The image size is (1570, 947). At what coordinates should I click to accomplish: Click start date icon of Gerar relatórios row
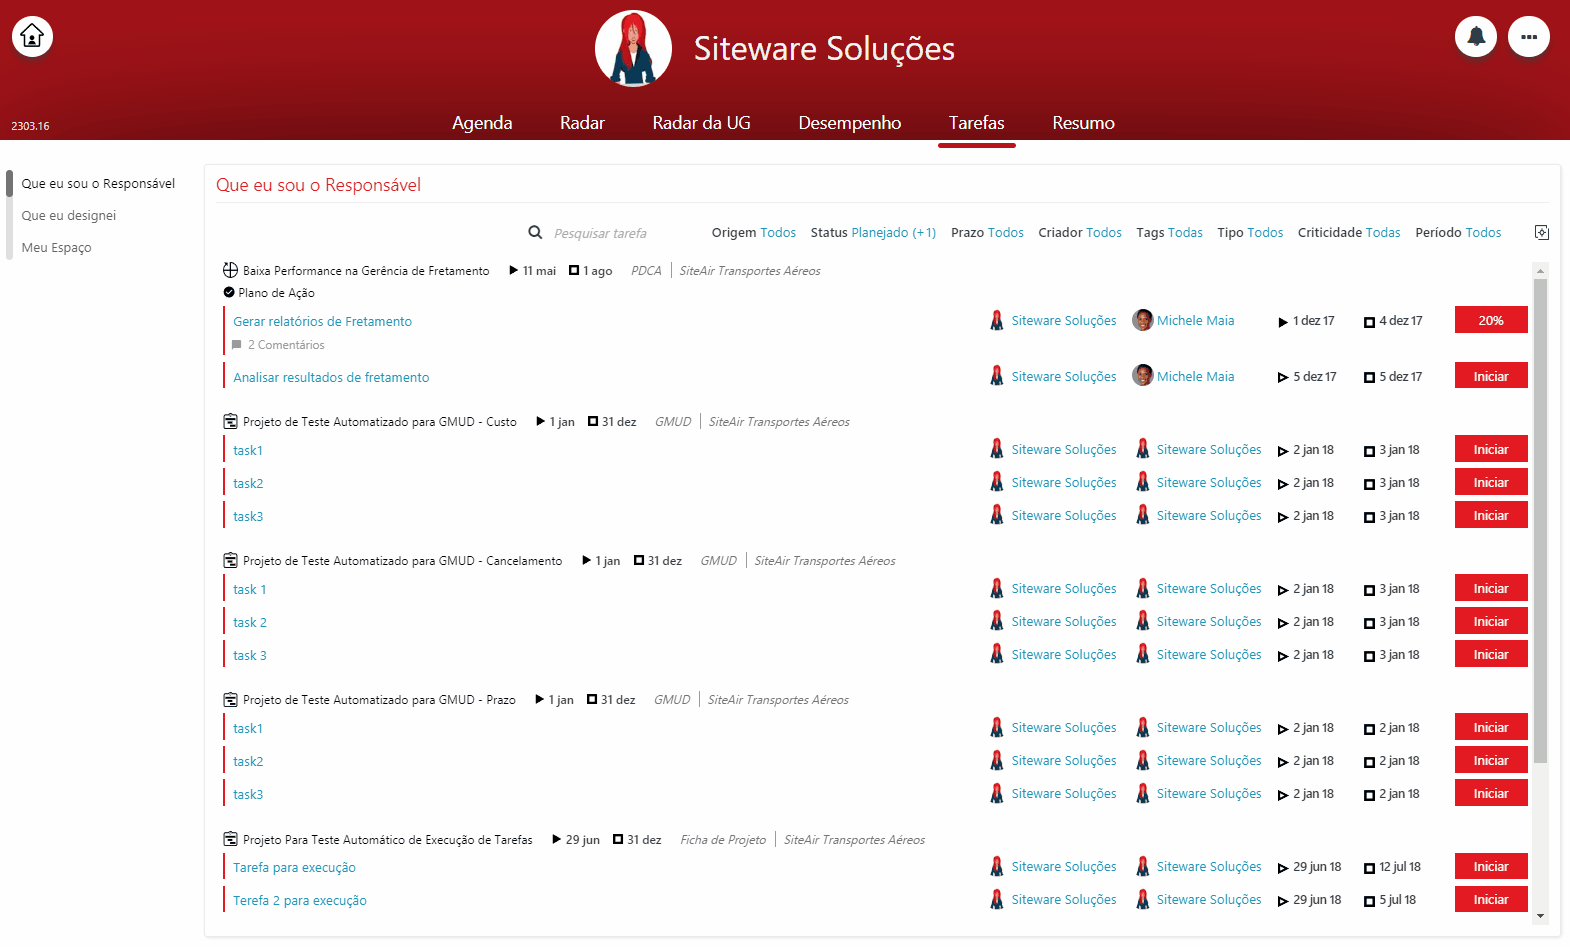pyautogui.click(x=1283, y=322)
